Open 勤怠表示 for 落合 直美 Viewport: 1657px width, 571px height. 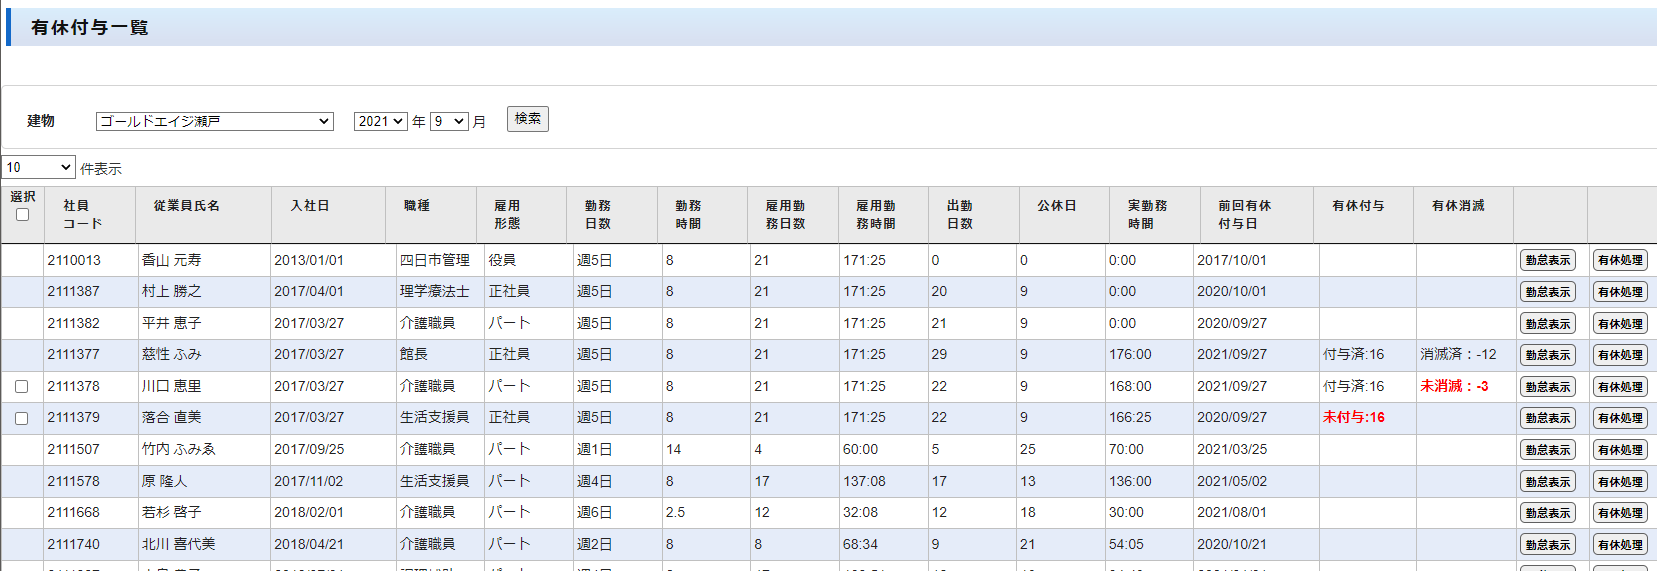point(1547,418)
